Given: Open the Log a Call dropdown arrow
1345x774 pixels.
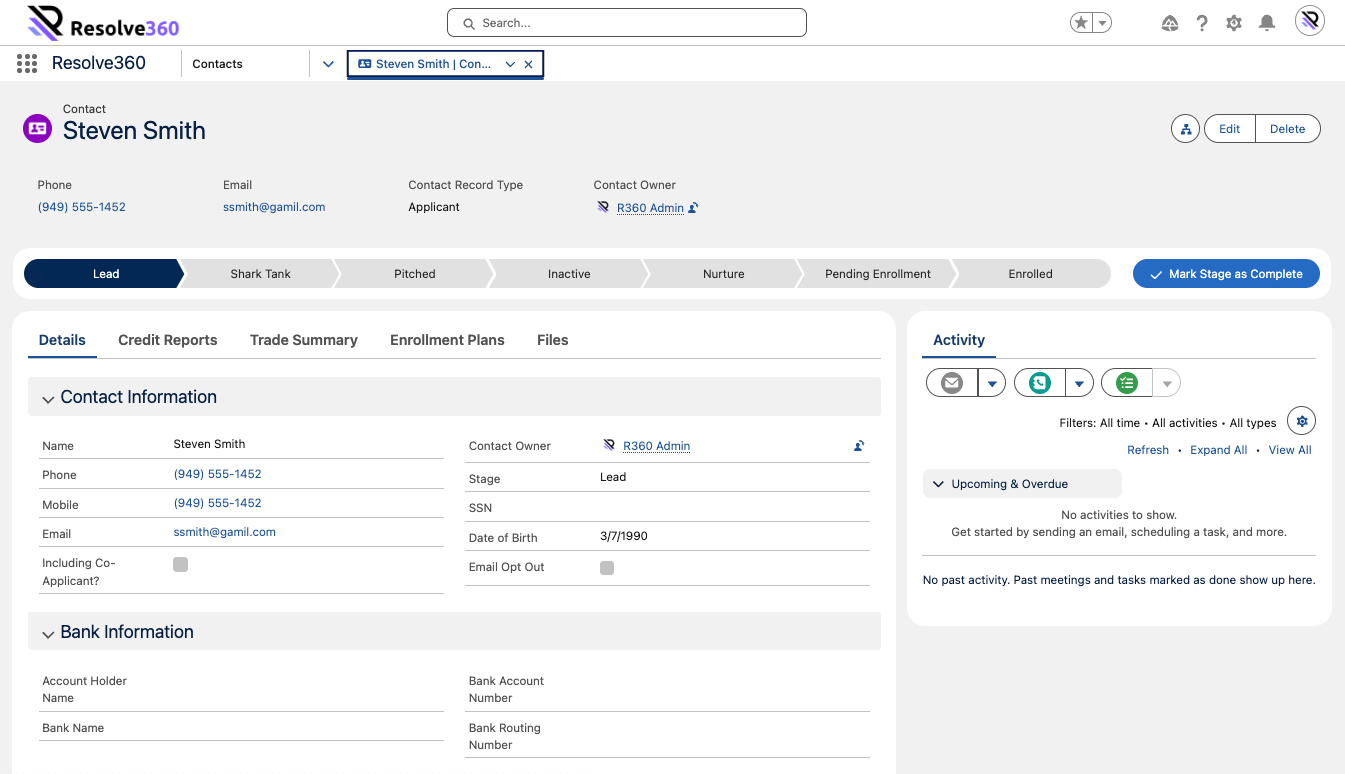Looking at the screenshot, I should click(x=1079, y=383).
